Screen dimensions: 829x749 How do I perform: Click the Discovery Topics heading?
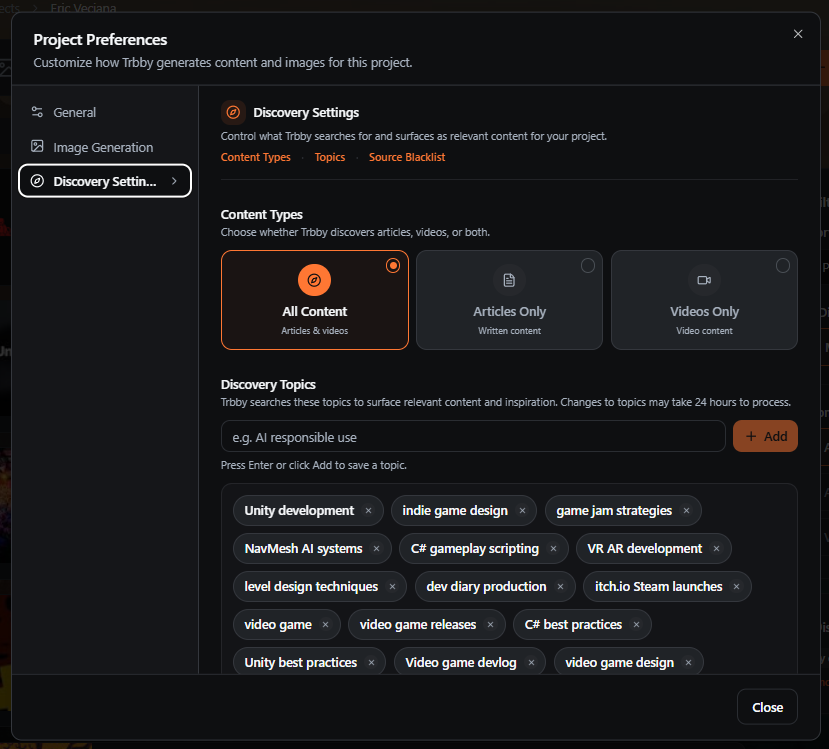coord(268,384)
